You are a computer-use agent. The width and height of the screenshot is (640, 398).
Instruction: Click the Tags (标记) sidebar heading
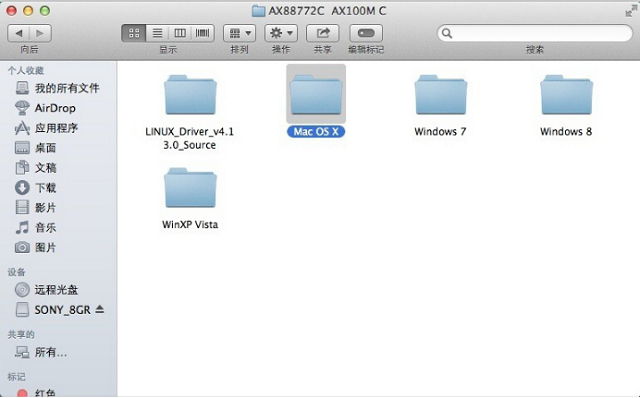click(x=16, y=377)
